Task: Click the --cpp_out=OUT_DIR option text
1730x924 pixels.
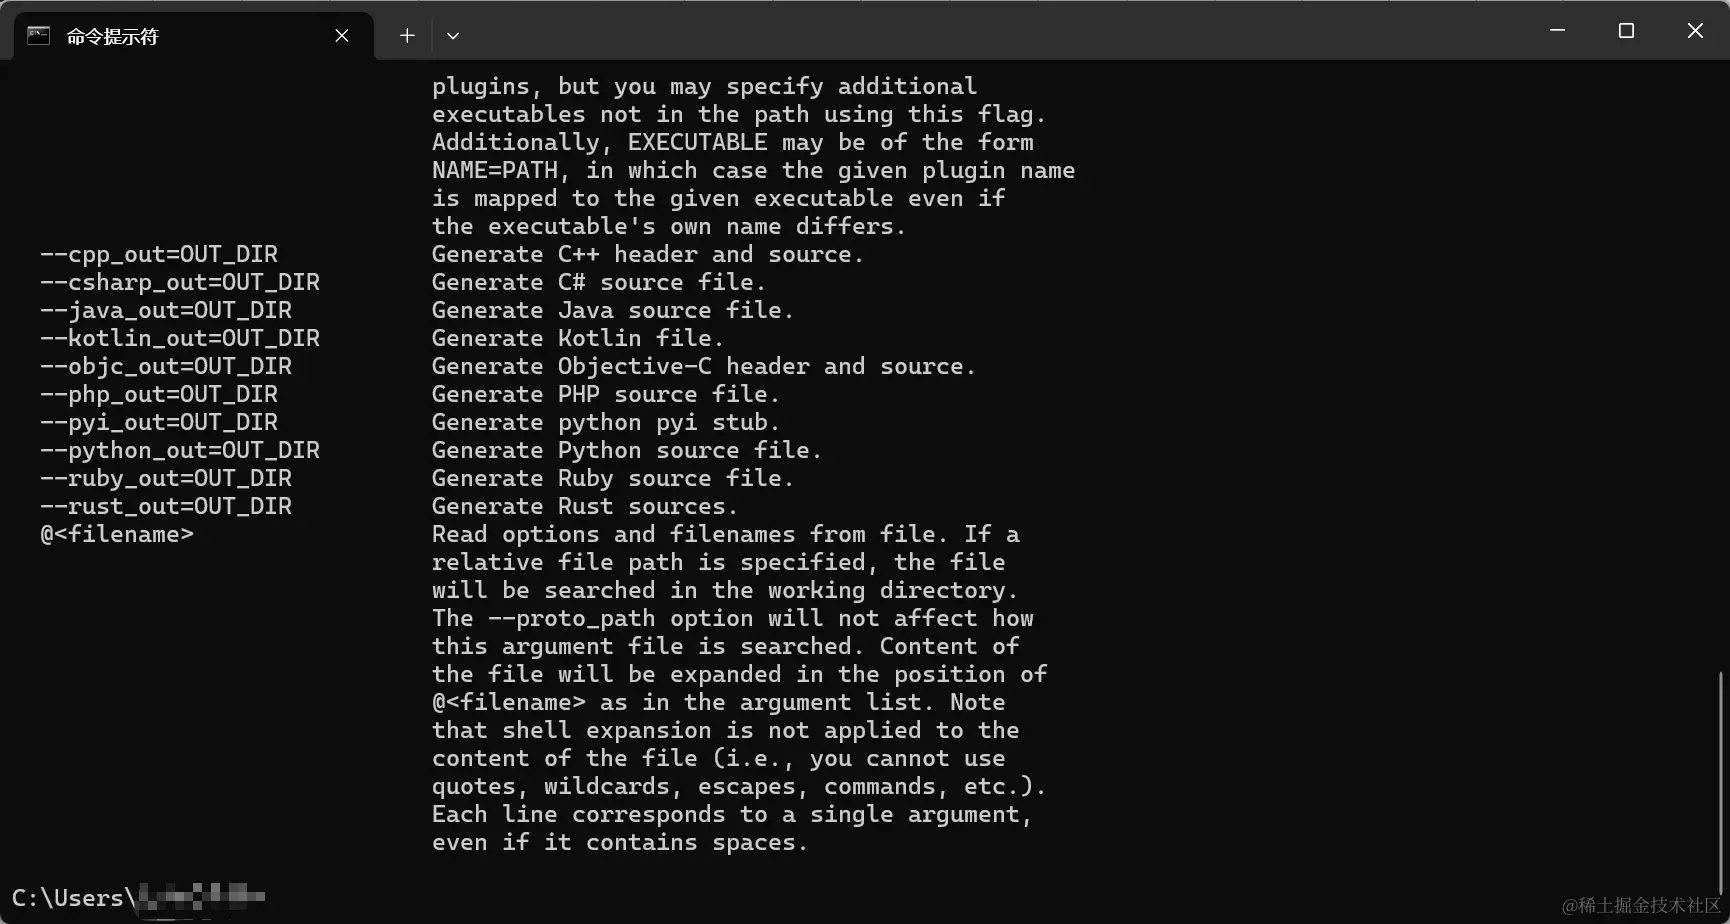Action: point(159,254)
